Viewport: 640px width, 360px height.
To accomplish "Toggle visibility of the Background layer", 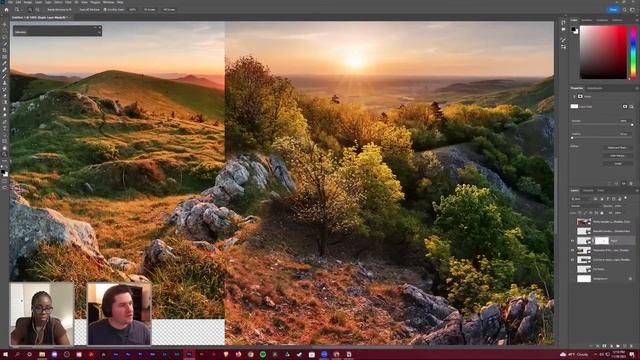I will point(573,279).
